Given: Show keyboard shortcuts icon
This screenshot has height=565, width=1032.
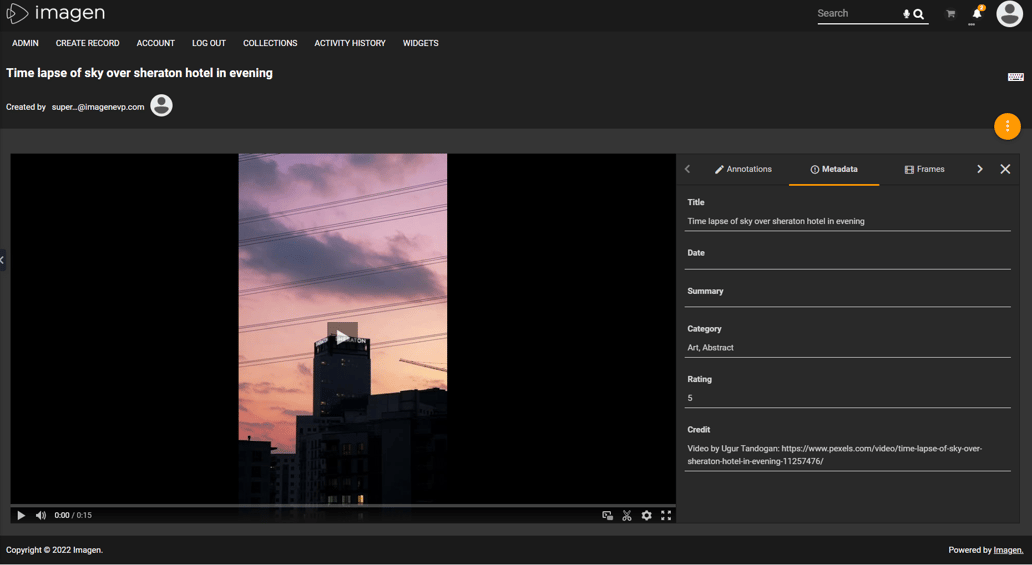Looking at the screenshot, I should click(x=1016, y=77).
